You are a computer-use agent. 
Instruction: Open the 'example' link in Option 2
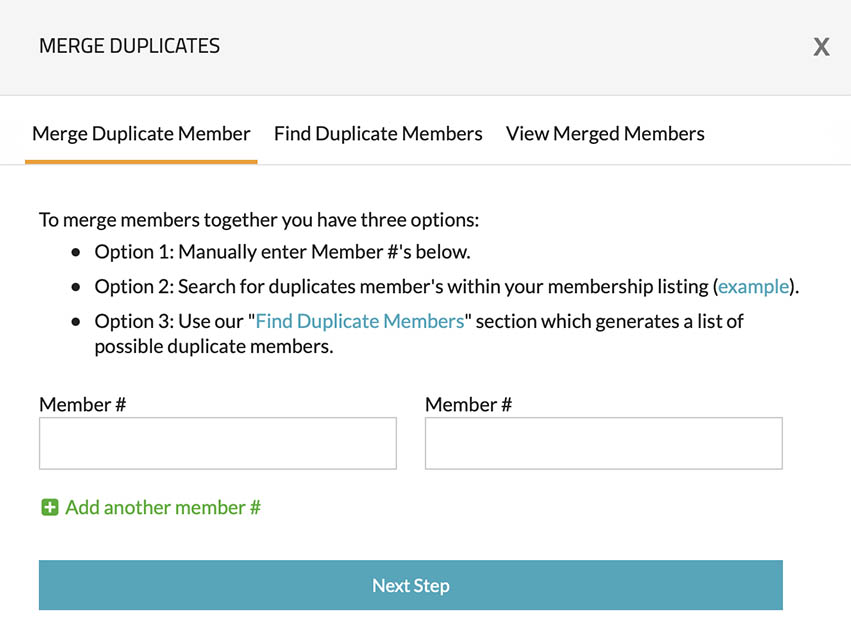pyautogui.click(x=753, y=287)
